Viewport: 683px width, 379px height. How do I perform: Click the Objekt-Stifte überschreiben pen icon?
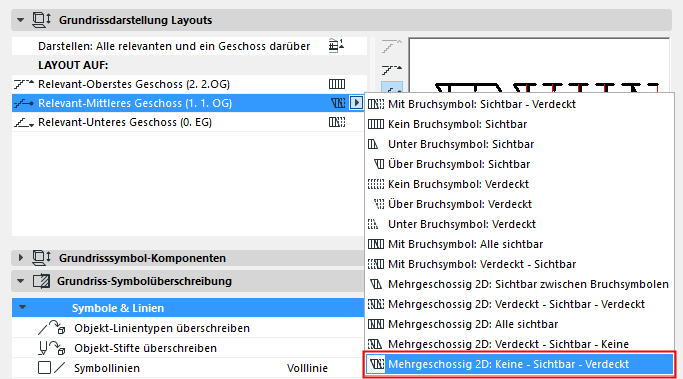point(51,348)
